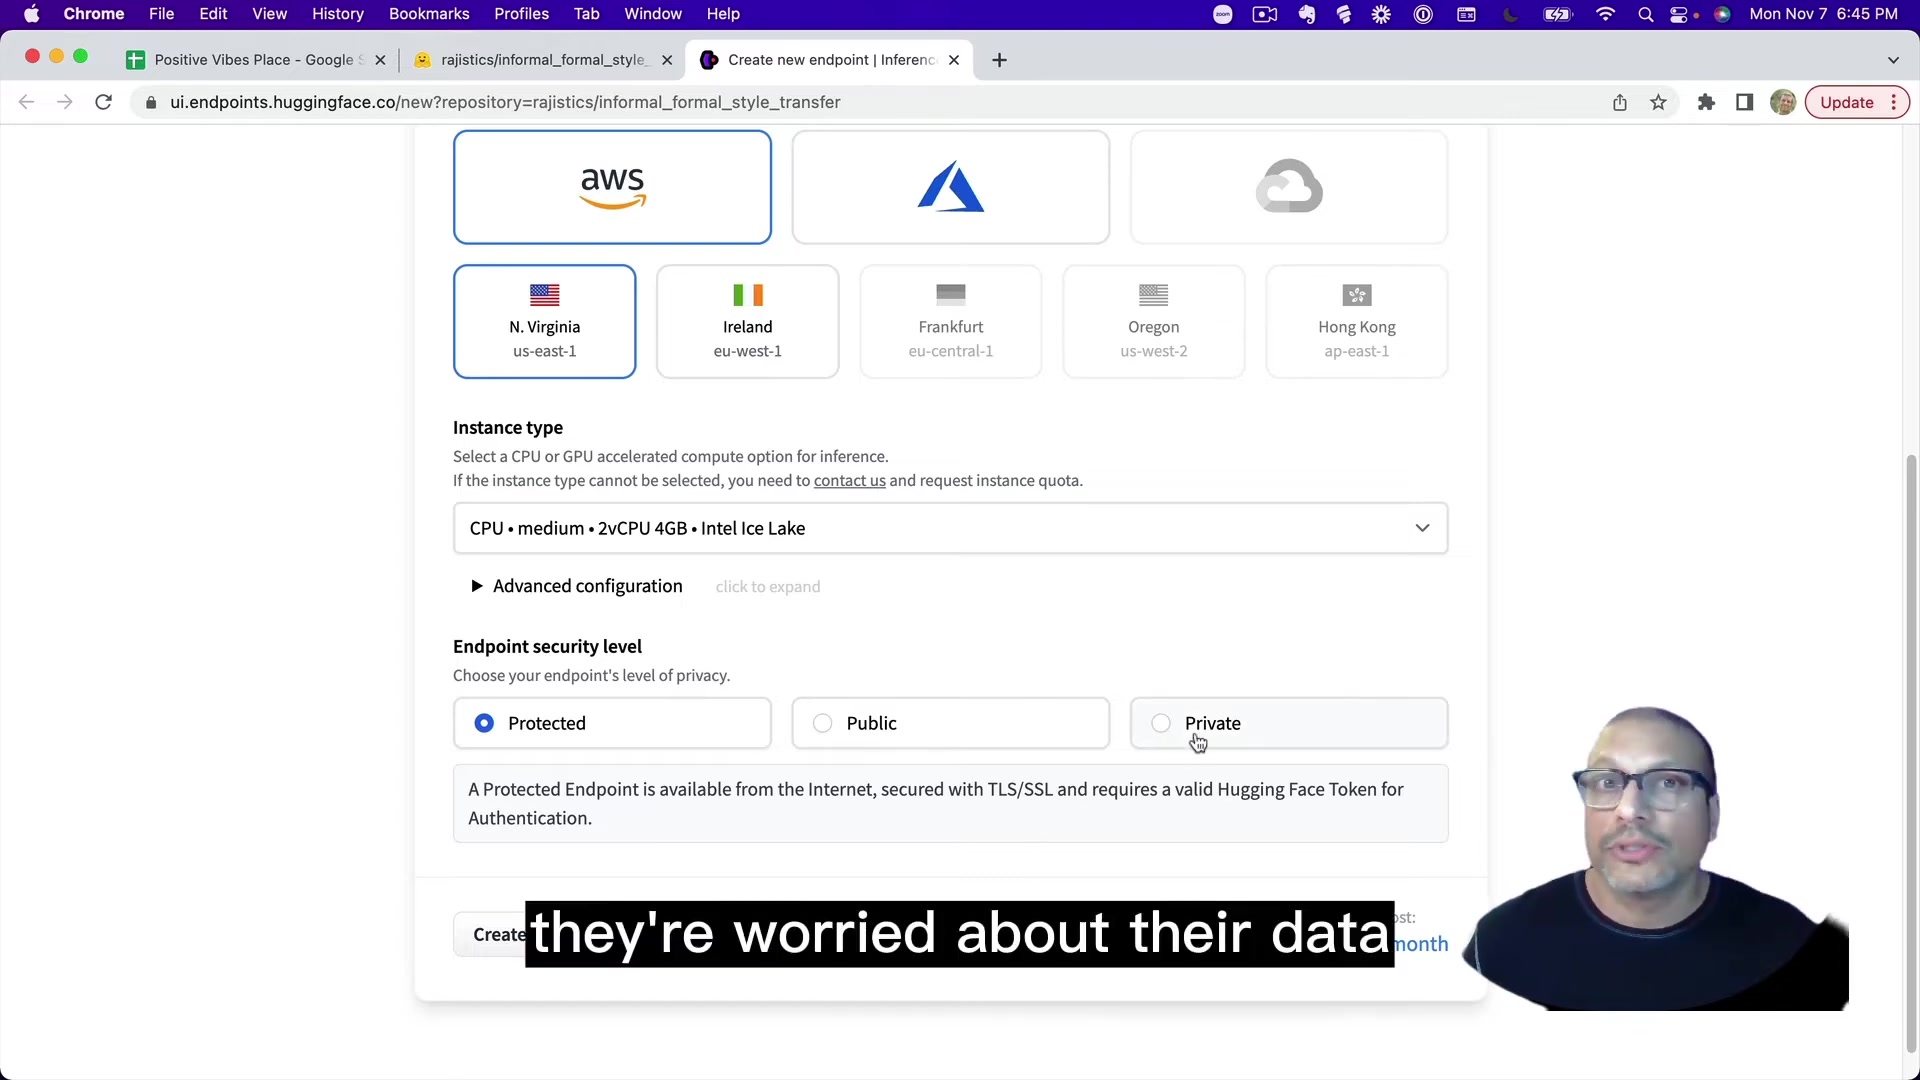Select the AWS cloud provider card
Screen dimensions: 1920x1080
[612, 187]
